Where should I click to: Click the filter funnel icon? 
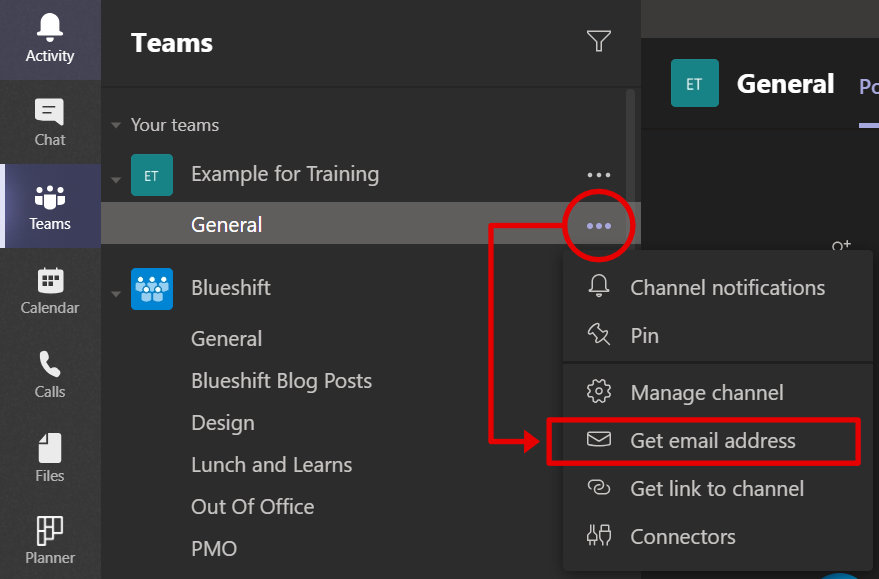599,41
